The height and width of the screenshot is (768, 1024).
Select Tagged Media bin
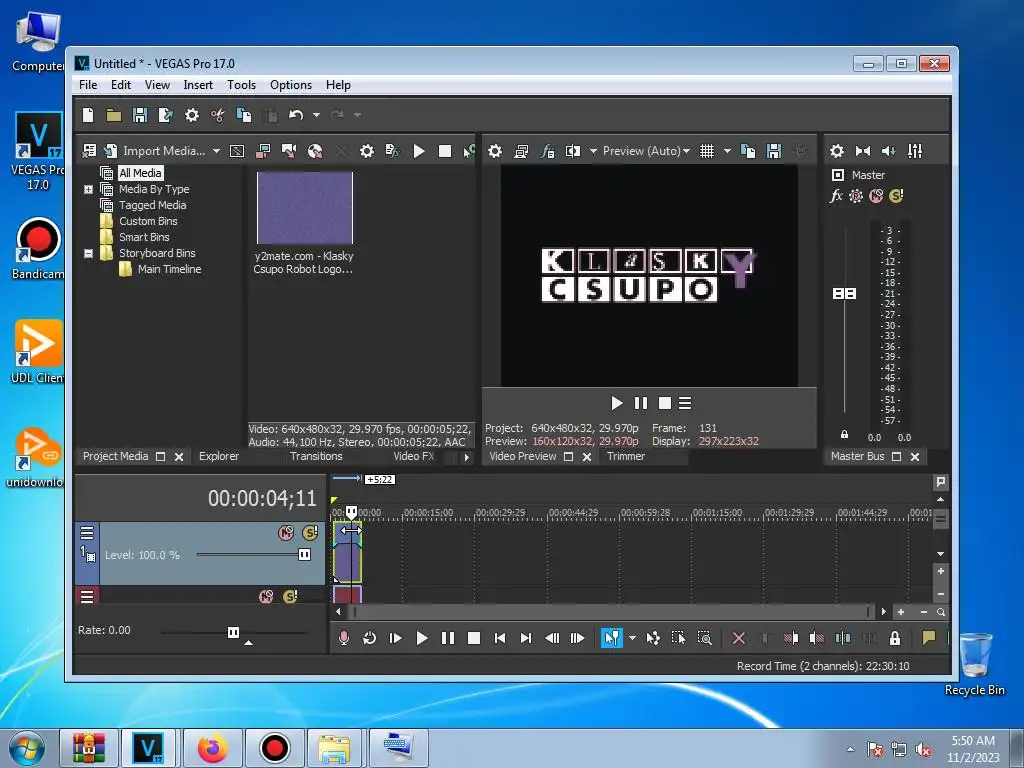point(152,205)
